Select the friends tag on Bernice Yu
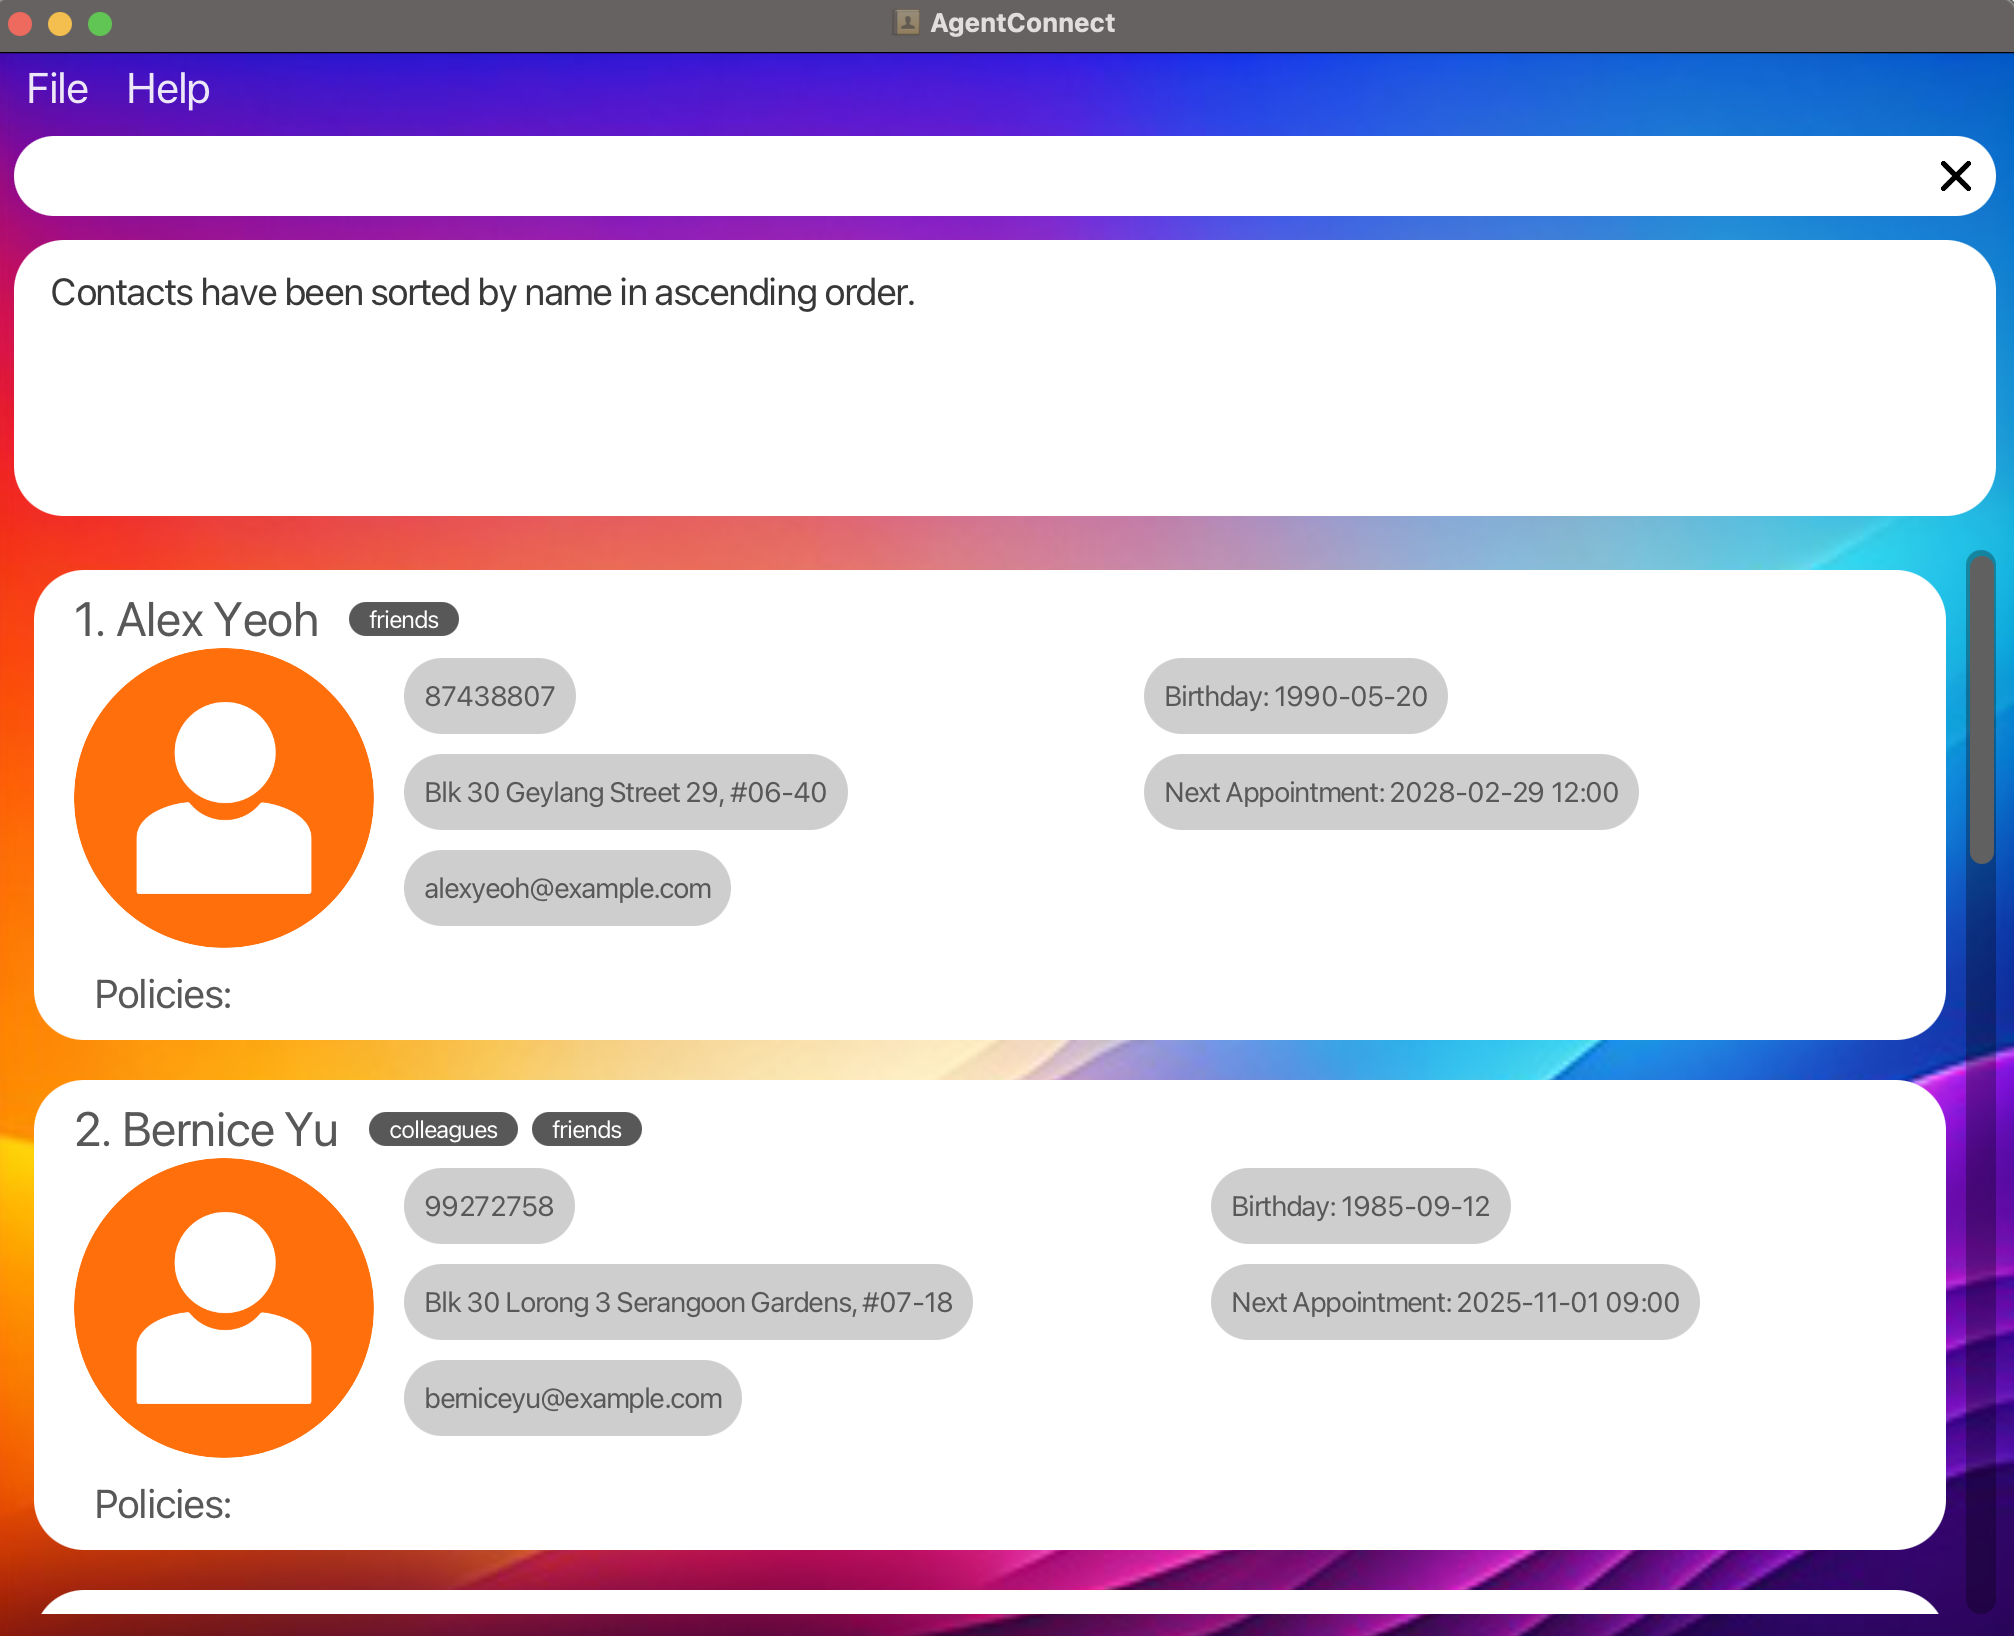 [x=587, y=1130]
